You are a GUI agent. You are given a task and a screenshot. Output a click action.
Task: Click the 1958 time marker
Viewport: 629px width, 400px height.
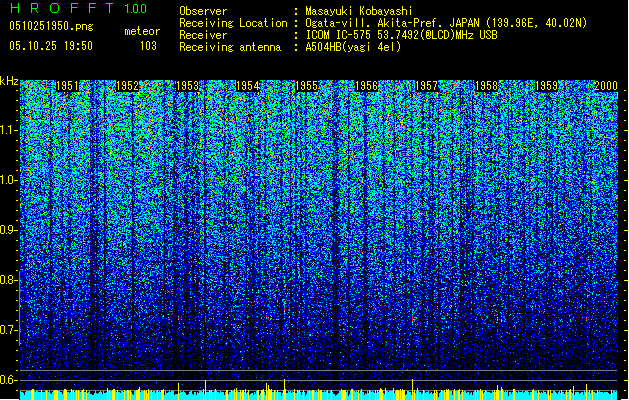click(487, 86)
